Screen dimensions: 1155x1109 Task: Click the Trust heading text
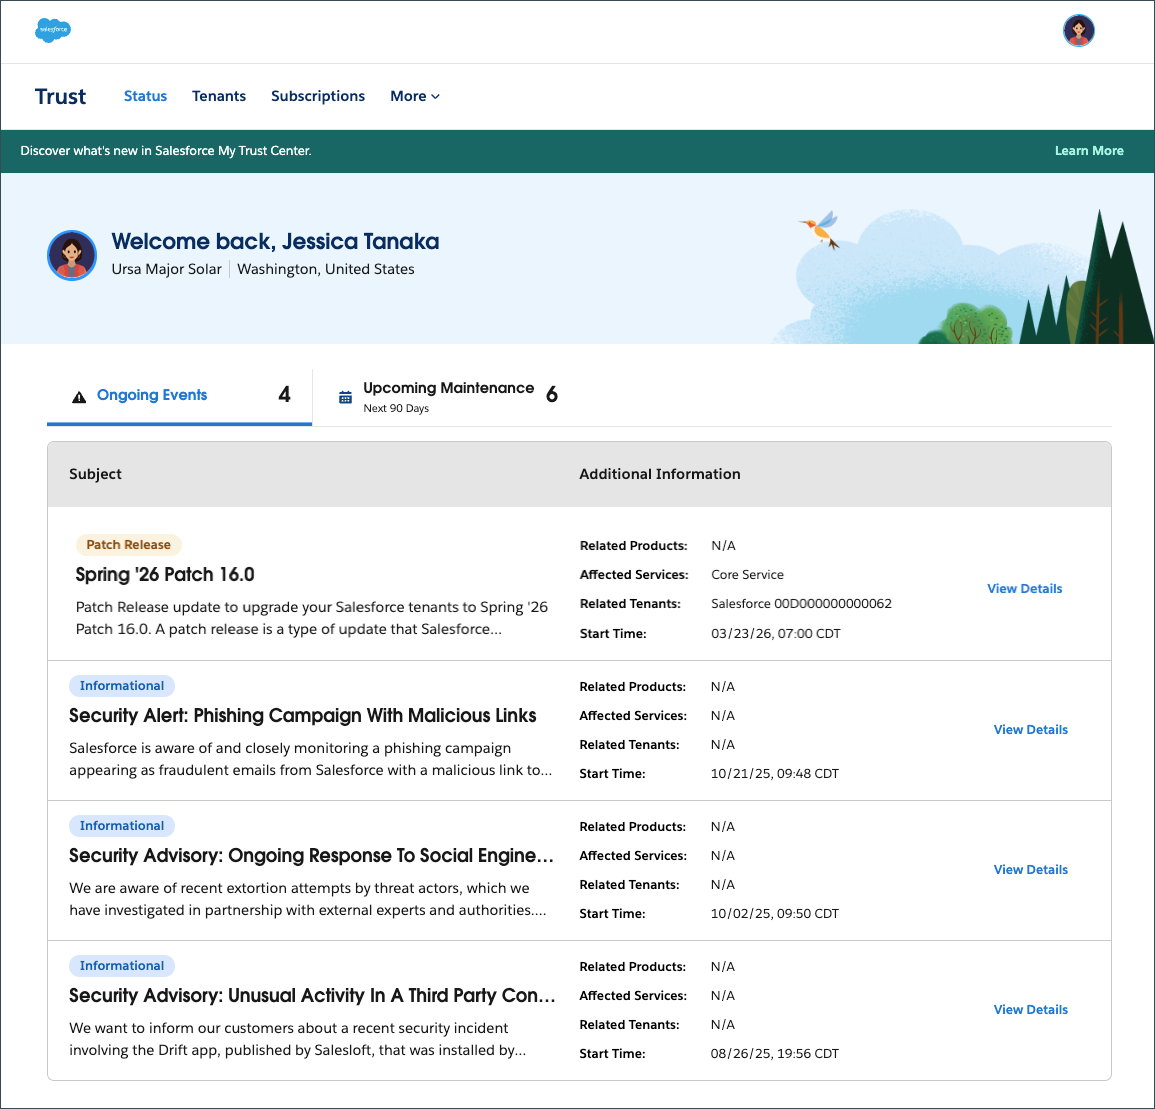[x=61, y=97]
